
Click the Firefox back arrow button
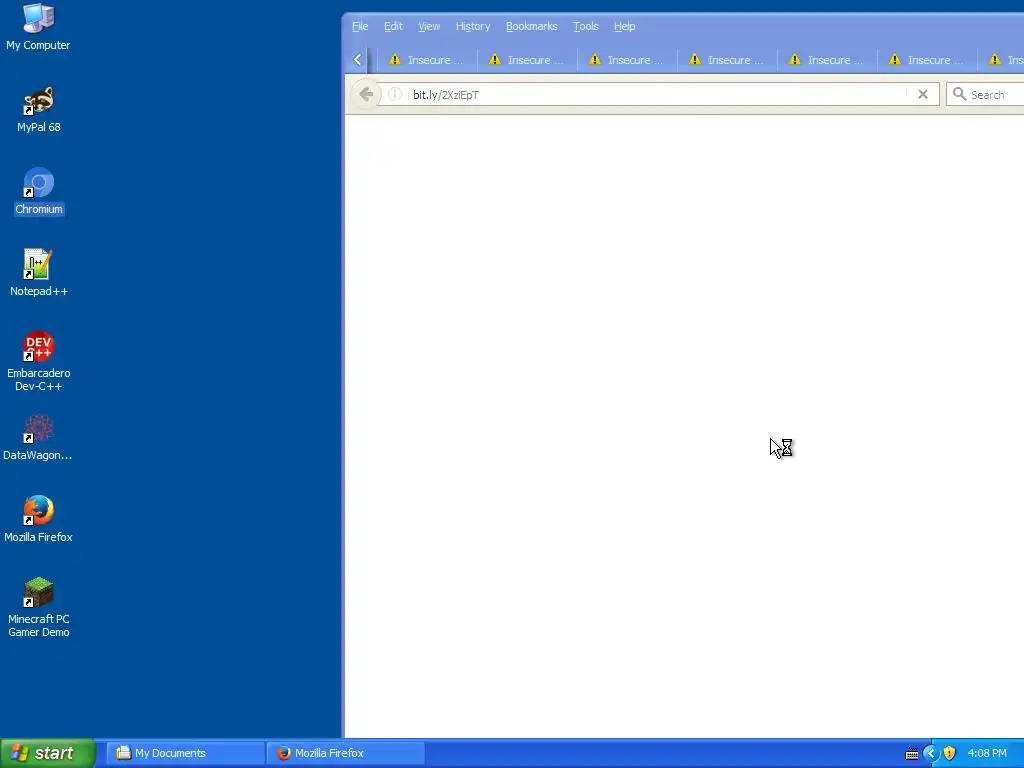click(366, 95)
